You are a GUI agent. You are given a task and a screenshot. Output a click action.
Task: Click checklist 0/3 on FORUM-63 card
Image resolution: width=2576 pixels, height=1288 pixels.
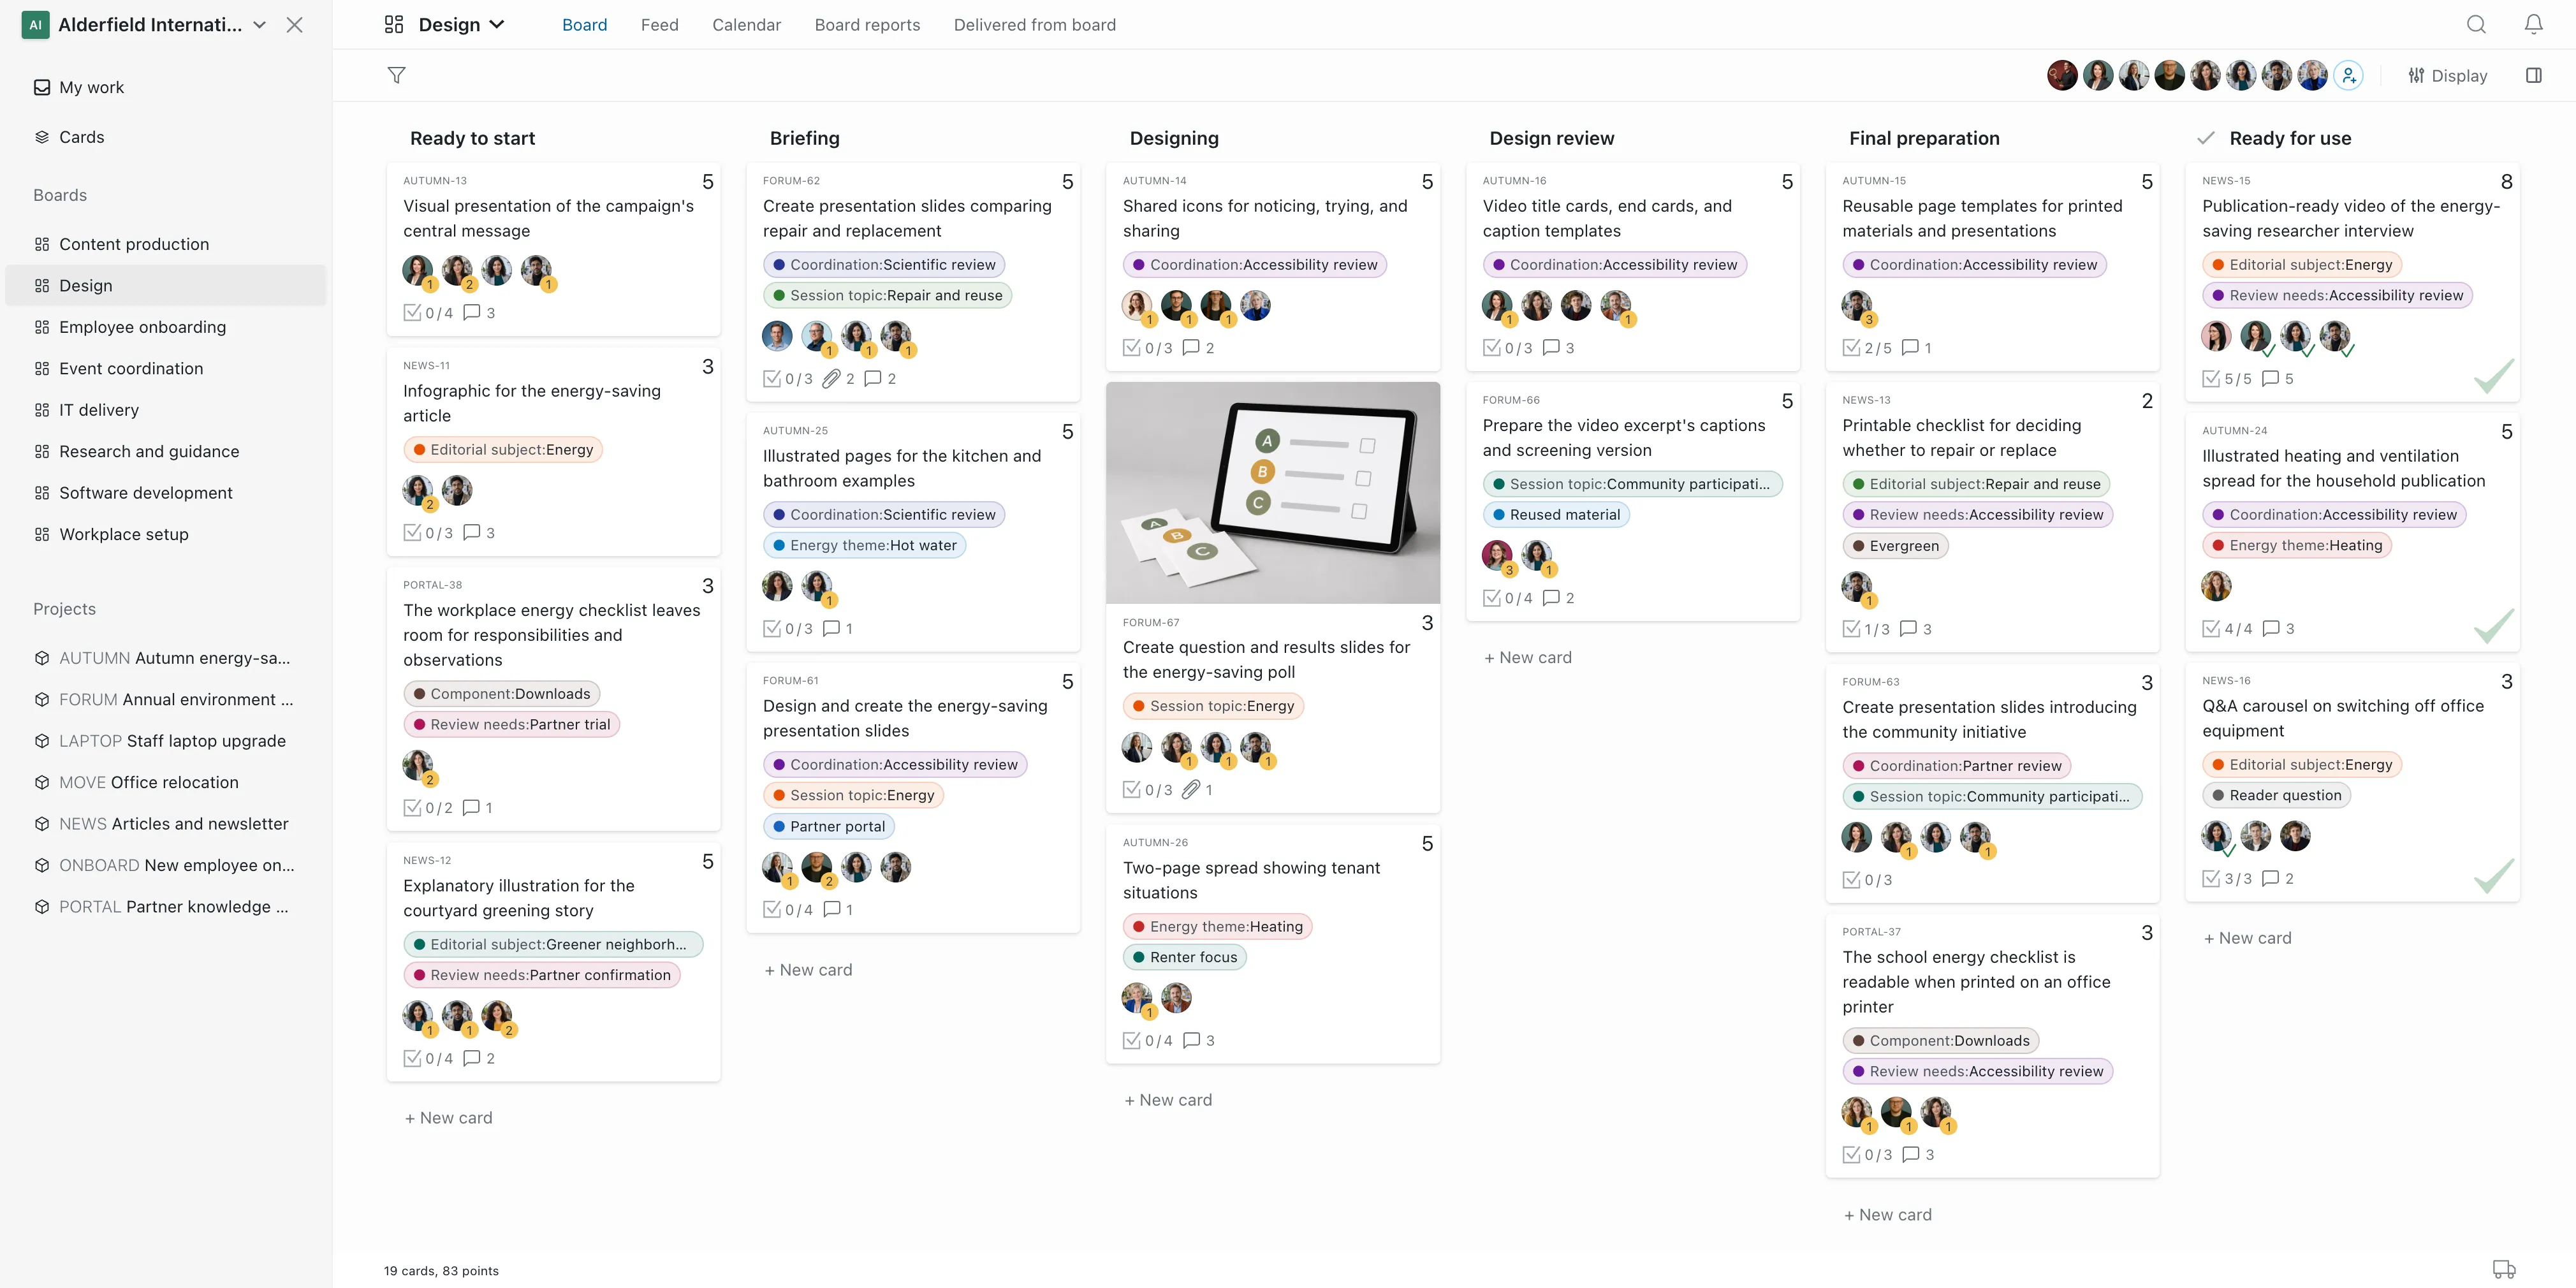[x=1867, y=879]
